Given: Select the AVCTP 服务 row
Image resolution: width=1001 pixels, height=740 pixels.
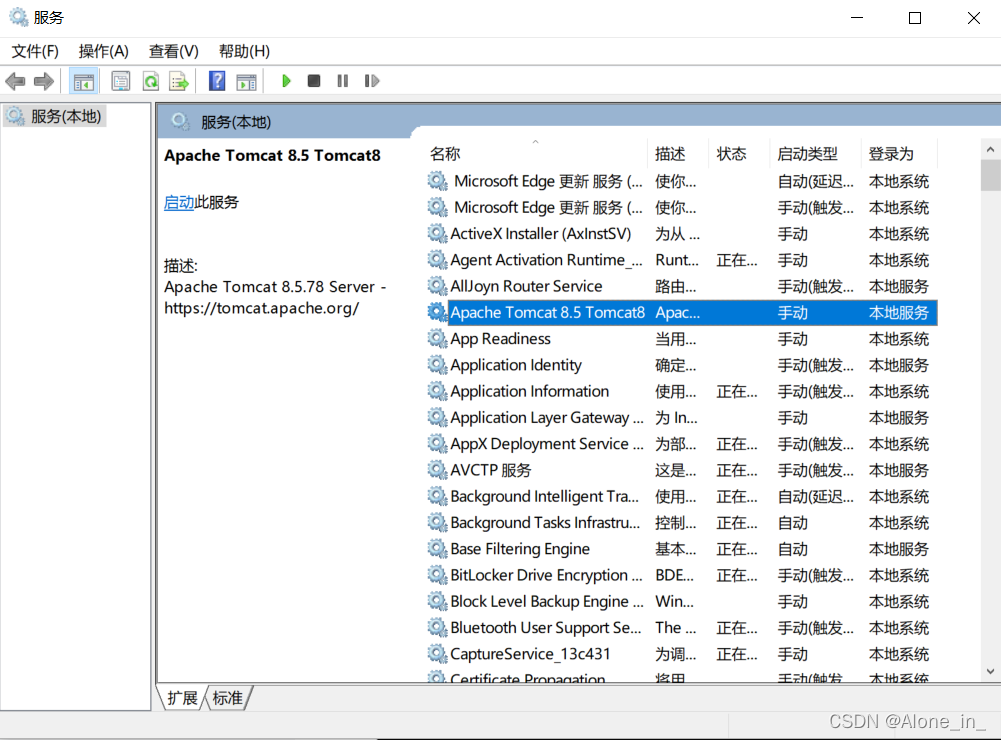Looking at the screenshot, I should (x=682, y=470).
